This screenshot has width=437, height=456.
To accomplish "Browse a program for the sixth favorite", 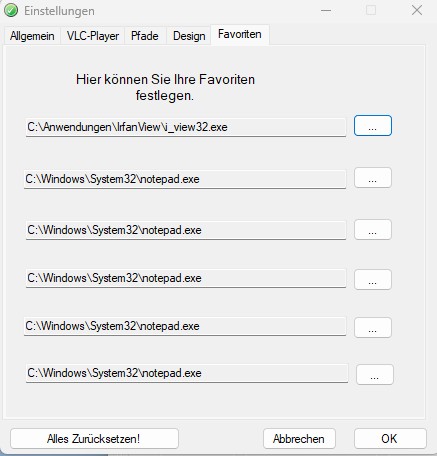I will (x=375, y=375).
